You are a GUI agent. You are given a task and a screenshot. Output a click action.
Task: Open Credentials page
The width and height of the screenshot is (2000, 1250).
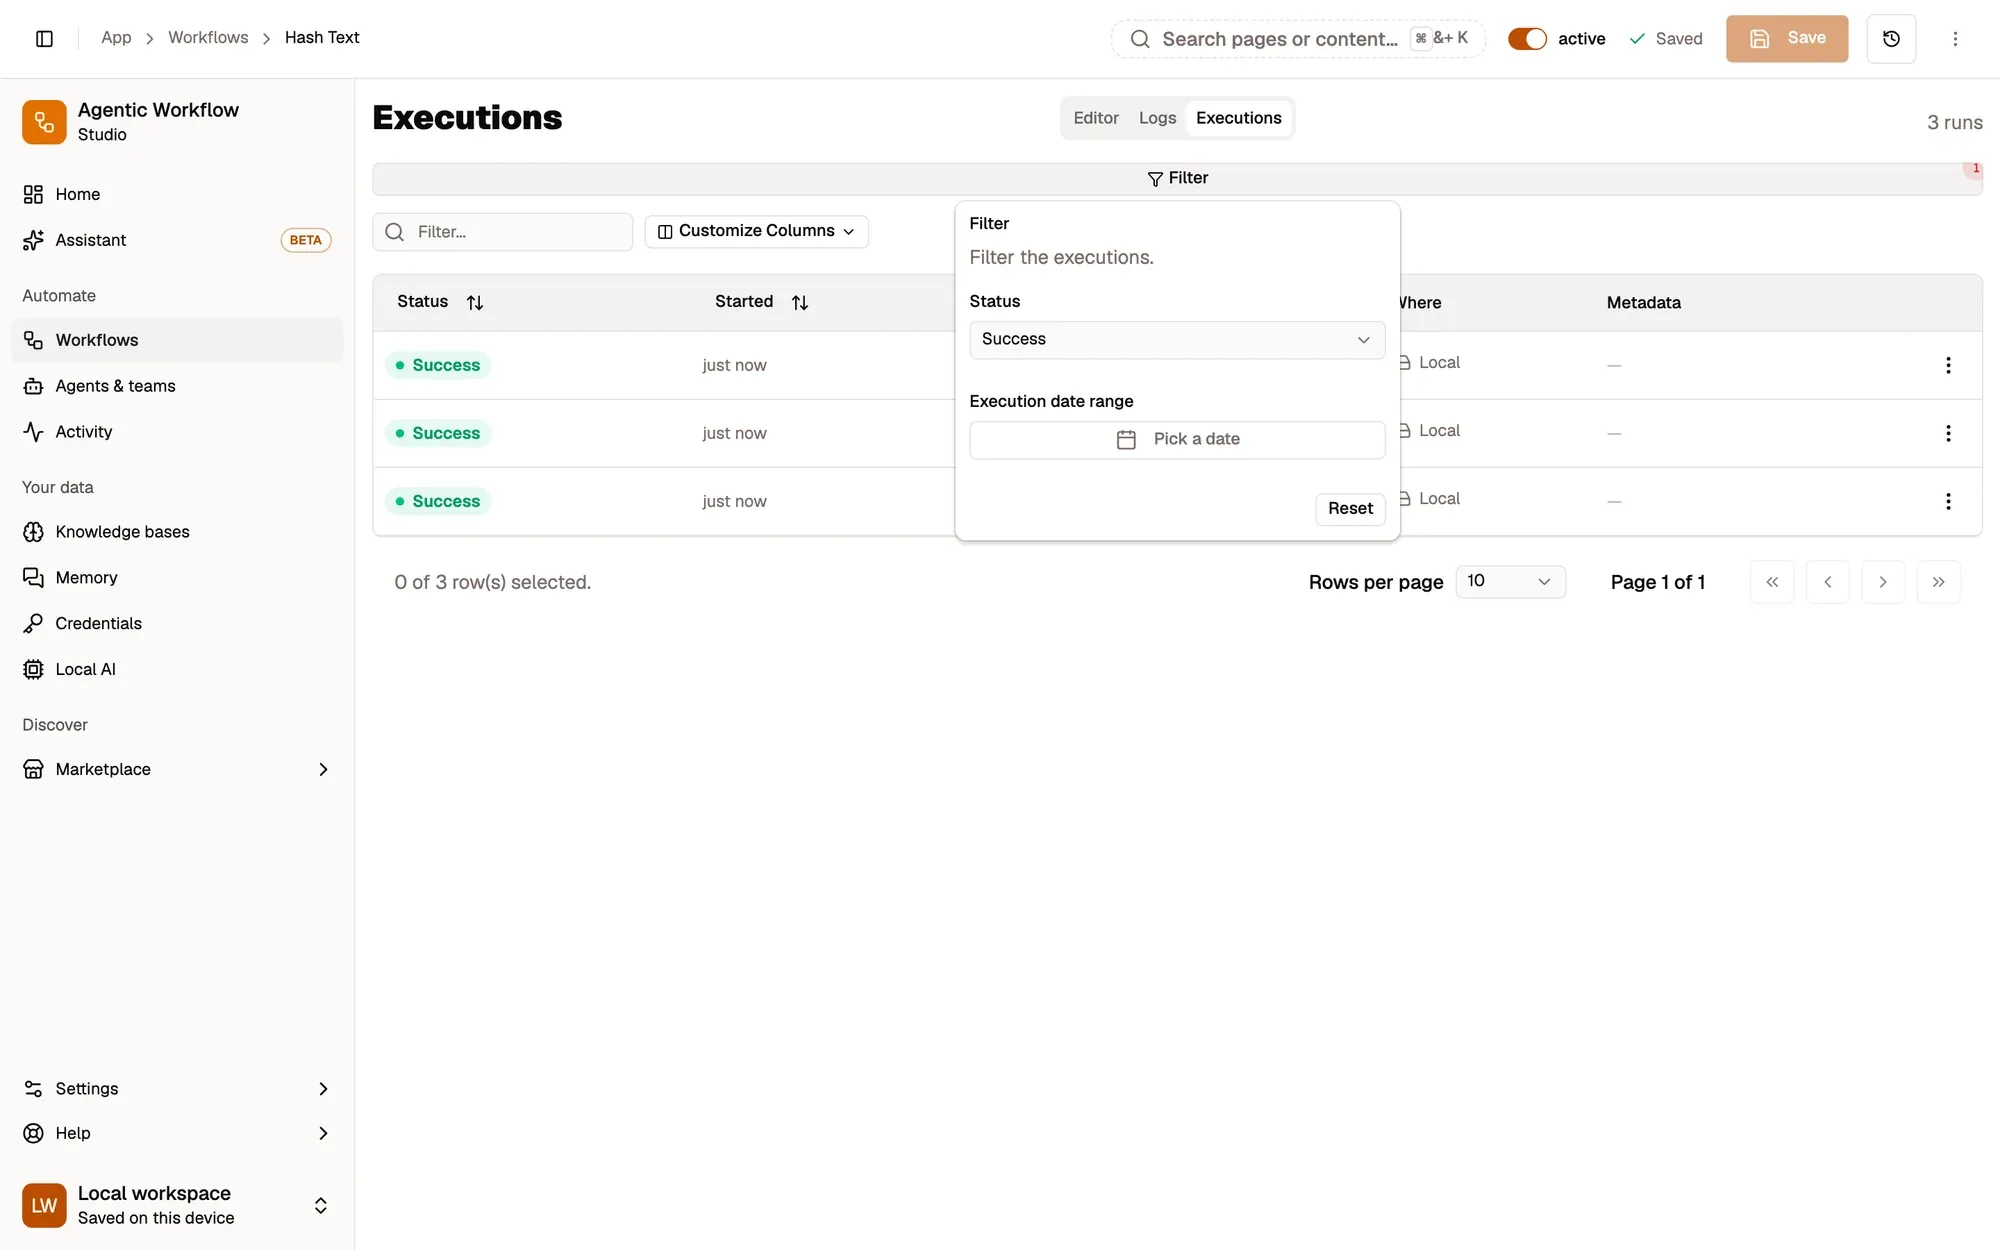pyautogui.click(x=177, y=624)
